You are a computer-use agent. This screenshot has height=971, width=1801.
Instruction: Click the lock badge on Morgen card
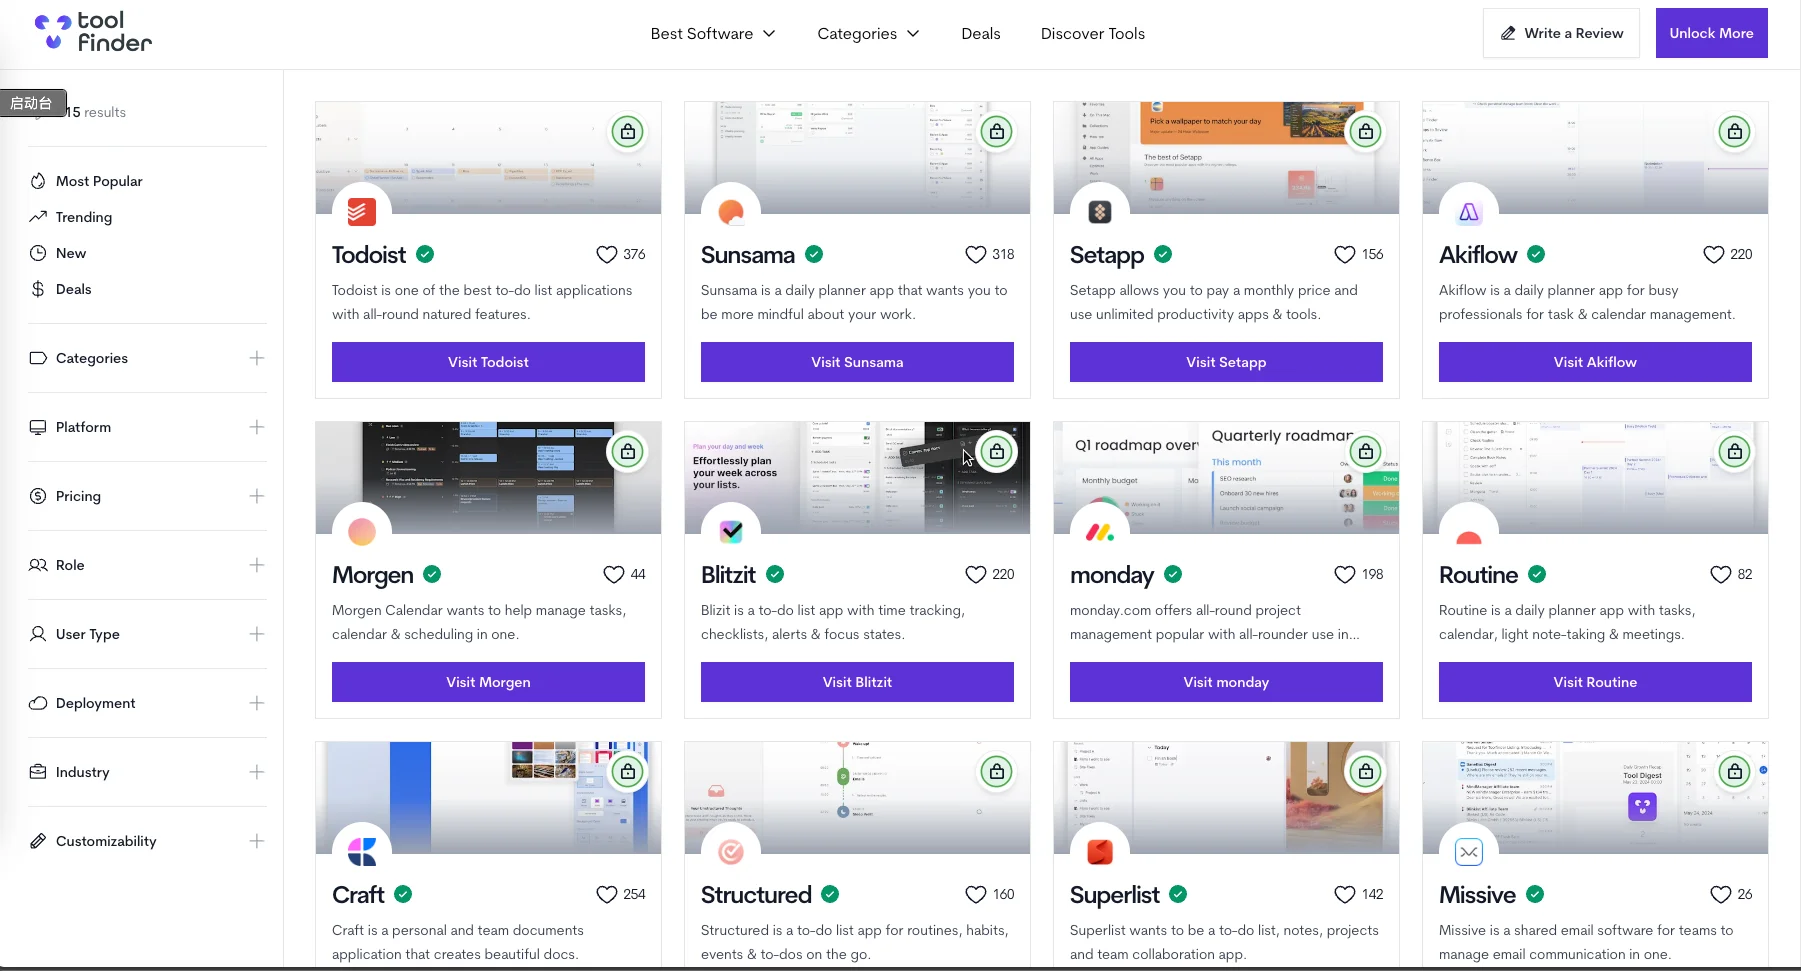pyautogui.click(x=628, y=452)
